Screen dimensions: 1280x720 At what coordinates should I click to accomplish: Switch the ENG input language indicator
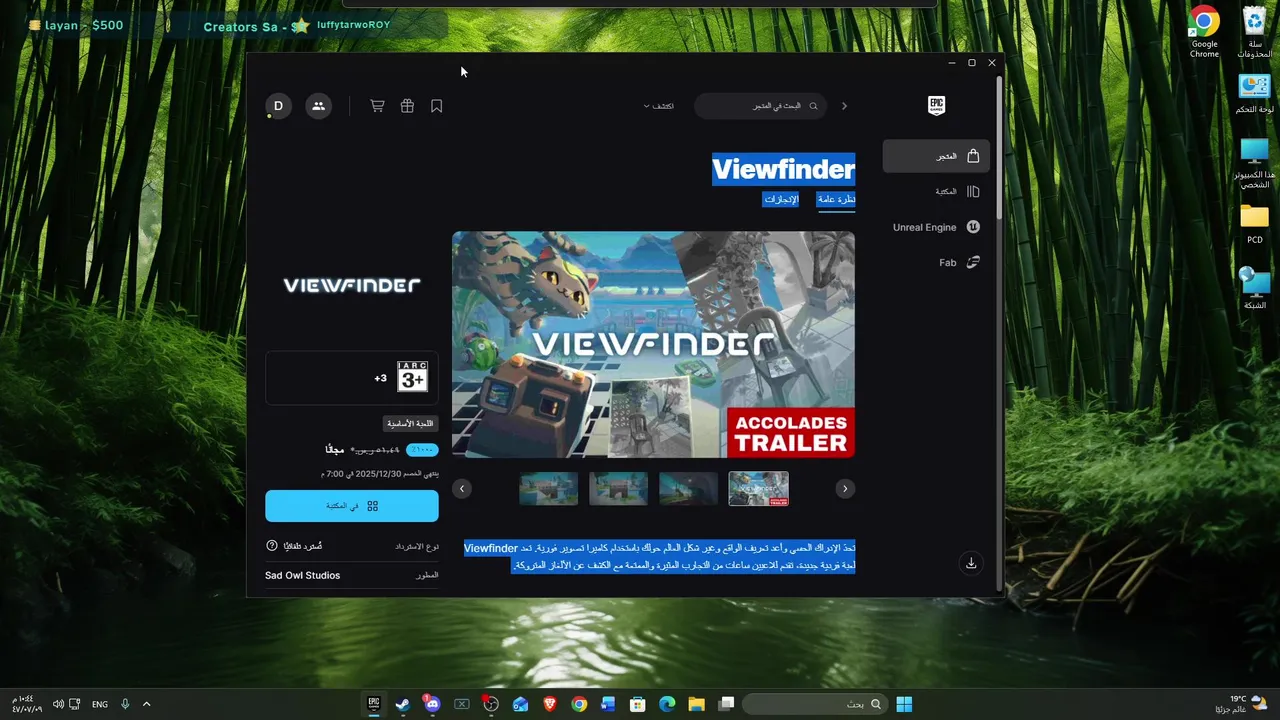click(x=100, y=704)
